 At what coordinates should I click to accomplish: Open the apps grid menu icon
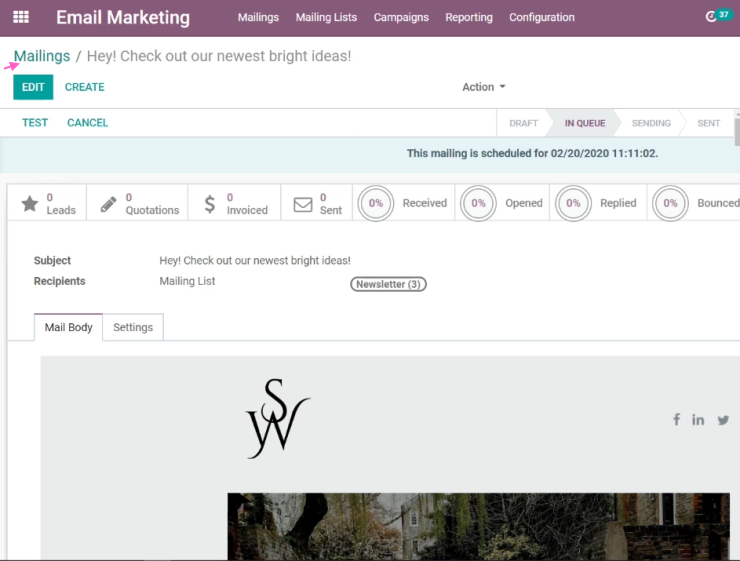[21, 17]
